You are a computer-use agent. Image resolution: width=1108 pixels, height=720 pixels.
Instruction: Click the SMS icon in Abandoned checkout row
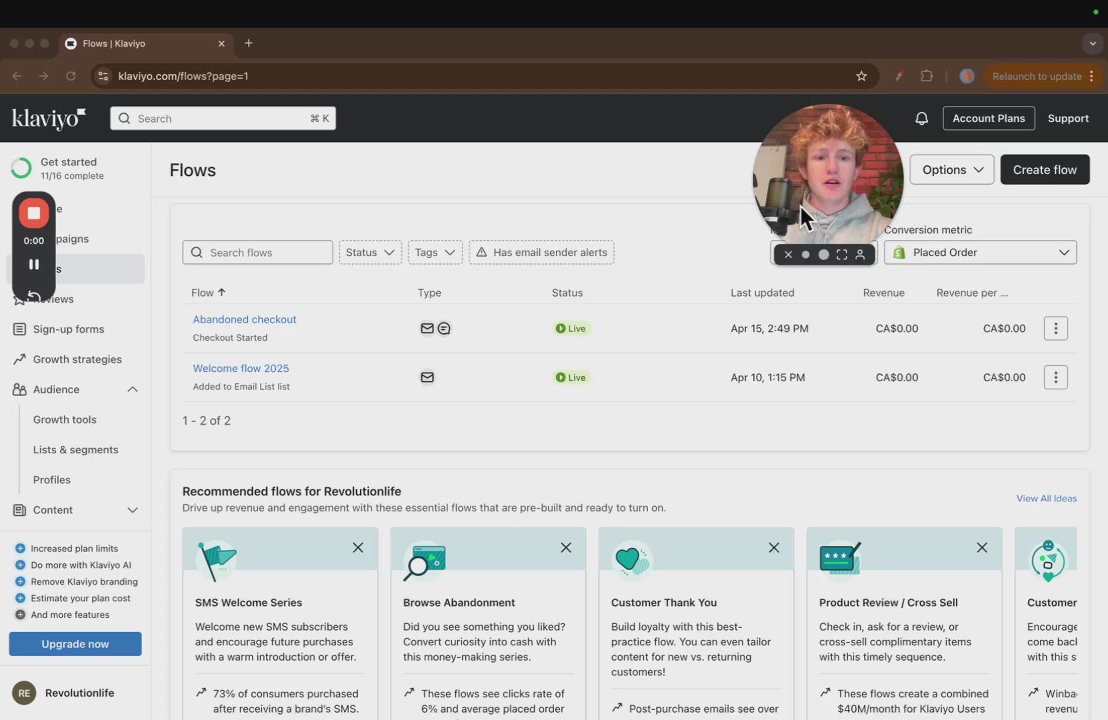444,329
